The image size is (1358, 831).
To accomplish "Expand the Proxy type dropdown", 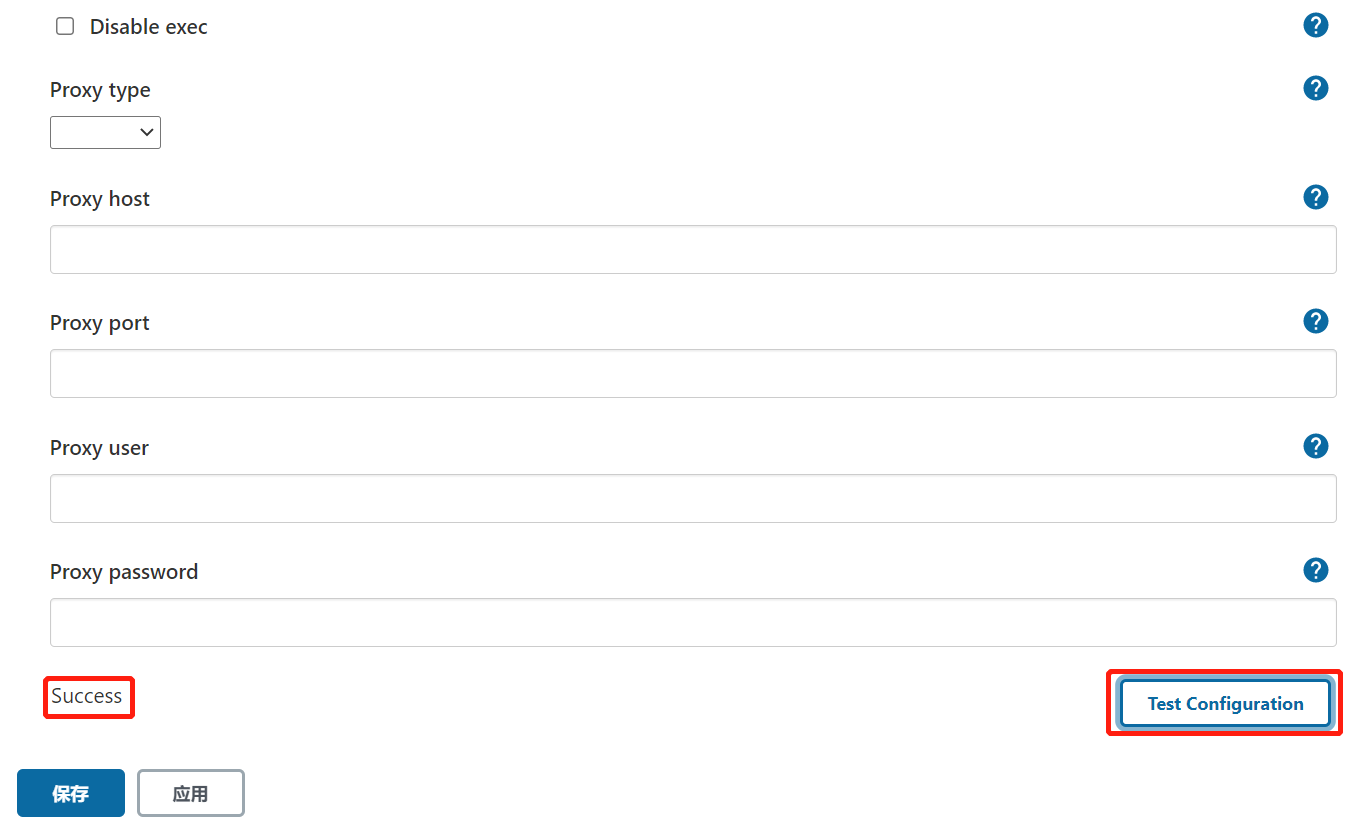I will click(x=105, y=132).
